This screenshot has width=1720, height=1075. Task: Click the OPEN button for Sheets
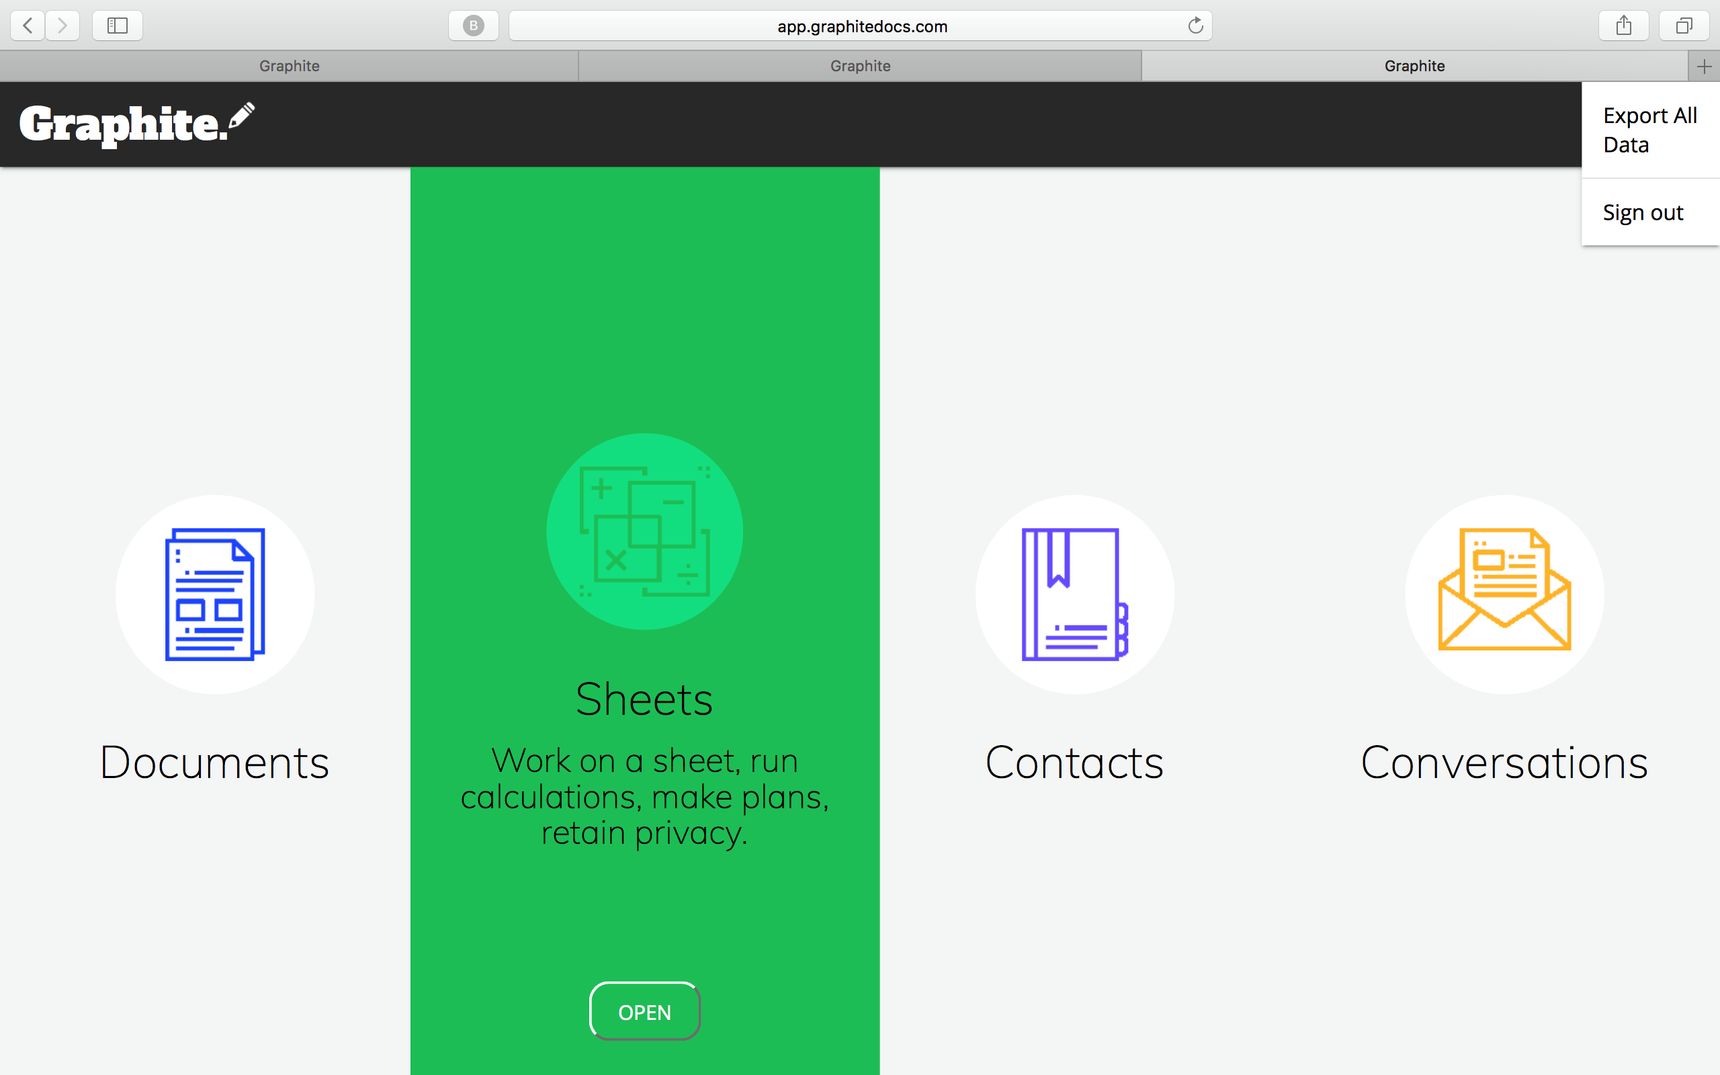click(x=645, y=1012)
